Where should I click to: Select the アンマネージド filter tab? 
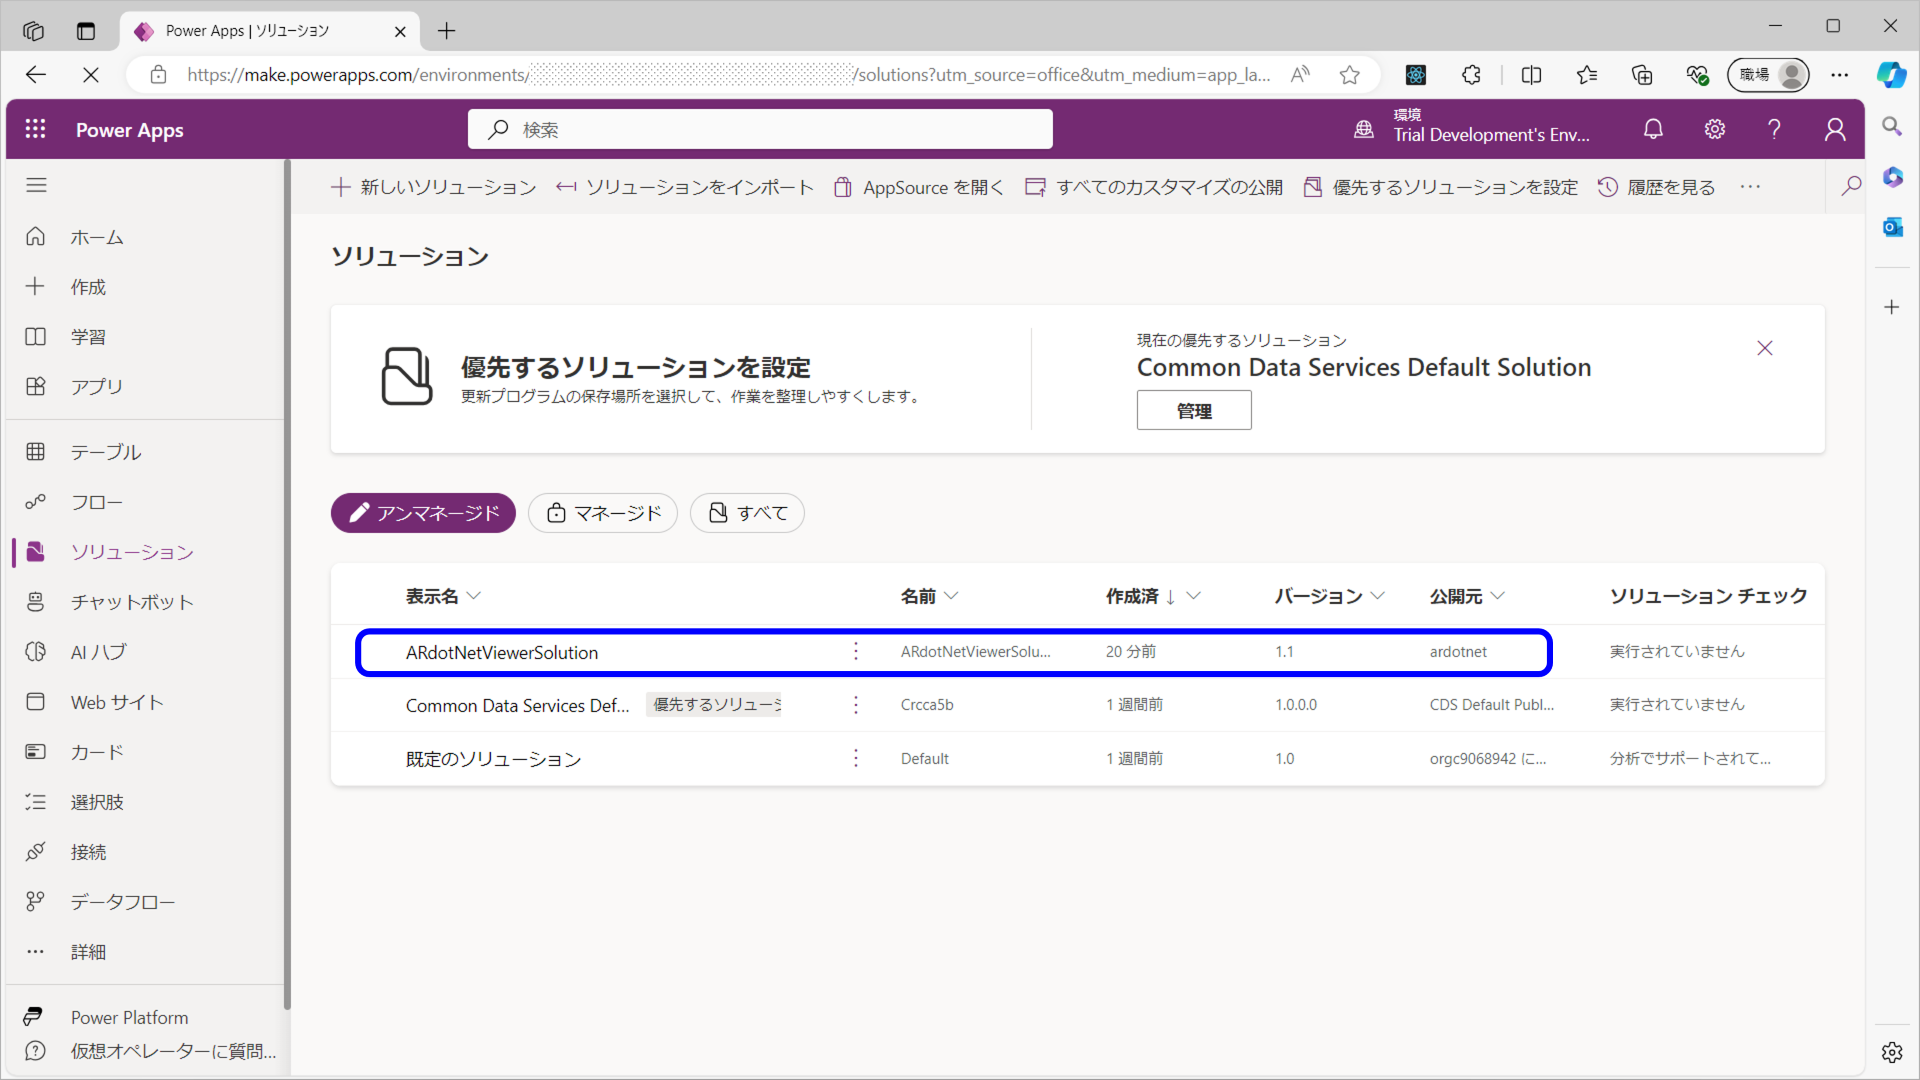[x=423, y=513]
